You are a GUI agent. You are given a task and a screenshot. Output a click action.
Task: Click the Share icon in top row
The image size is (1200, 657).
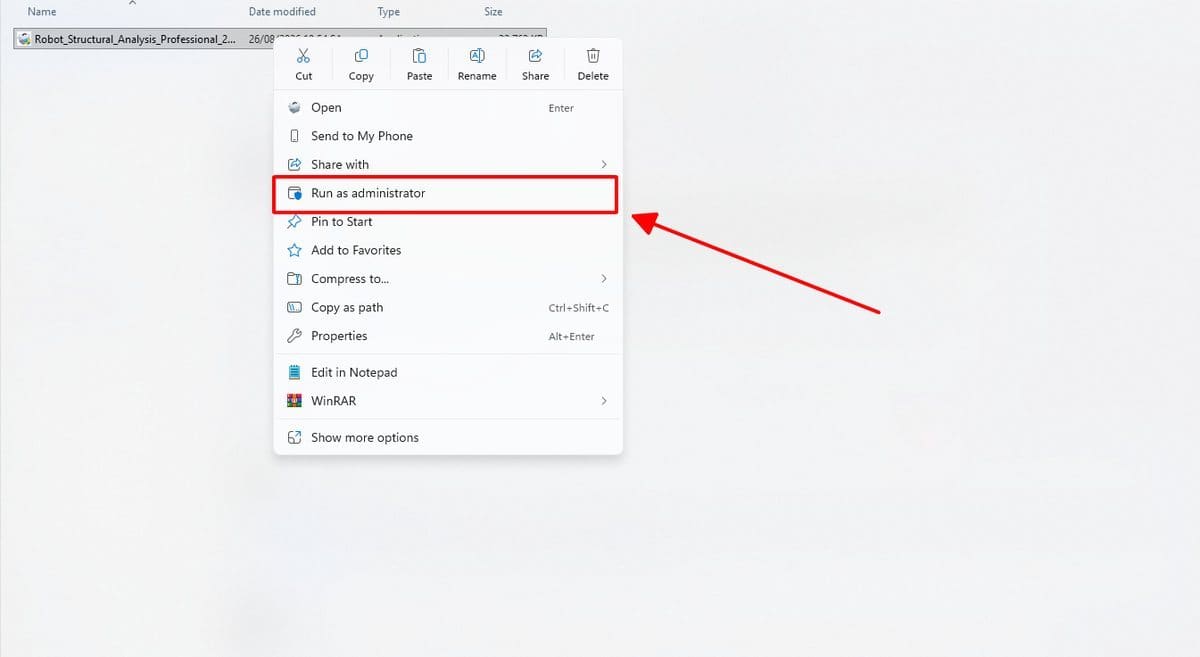tap(535, 56)
